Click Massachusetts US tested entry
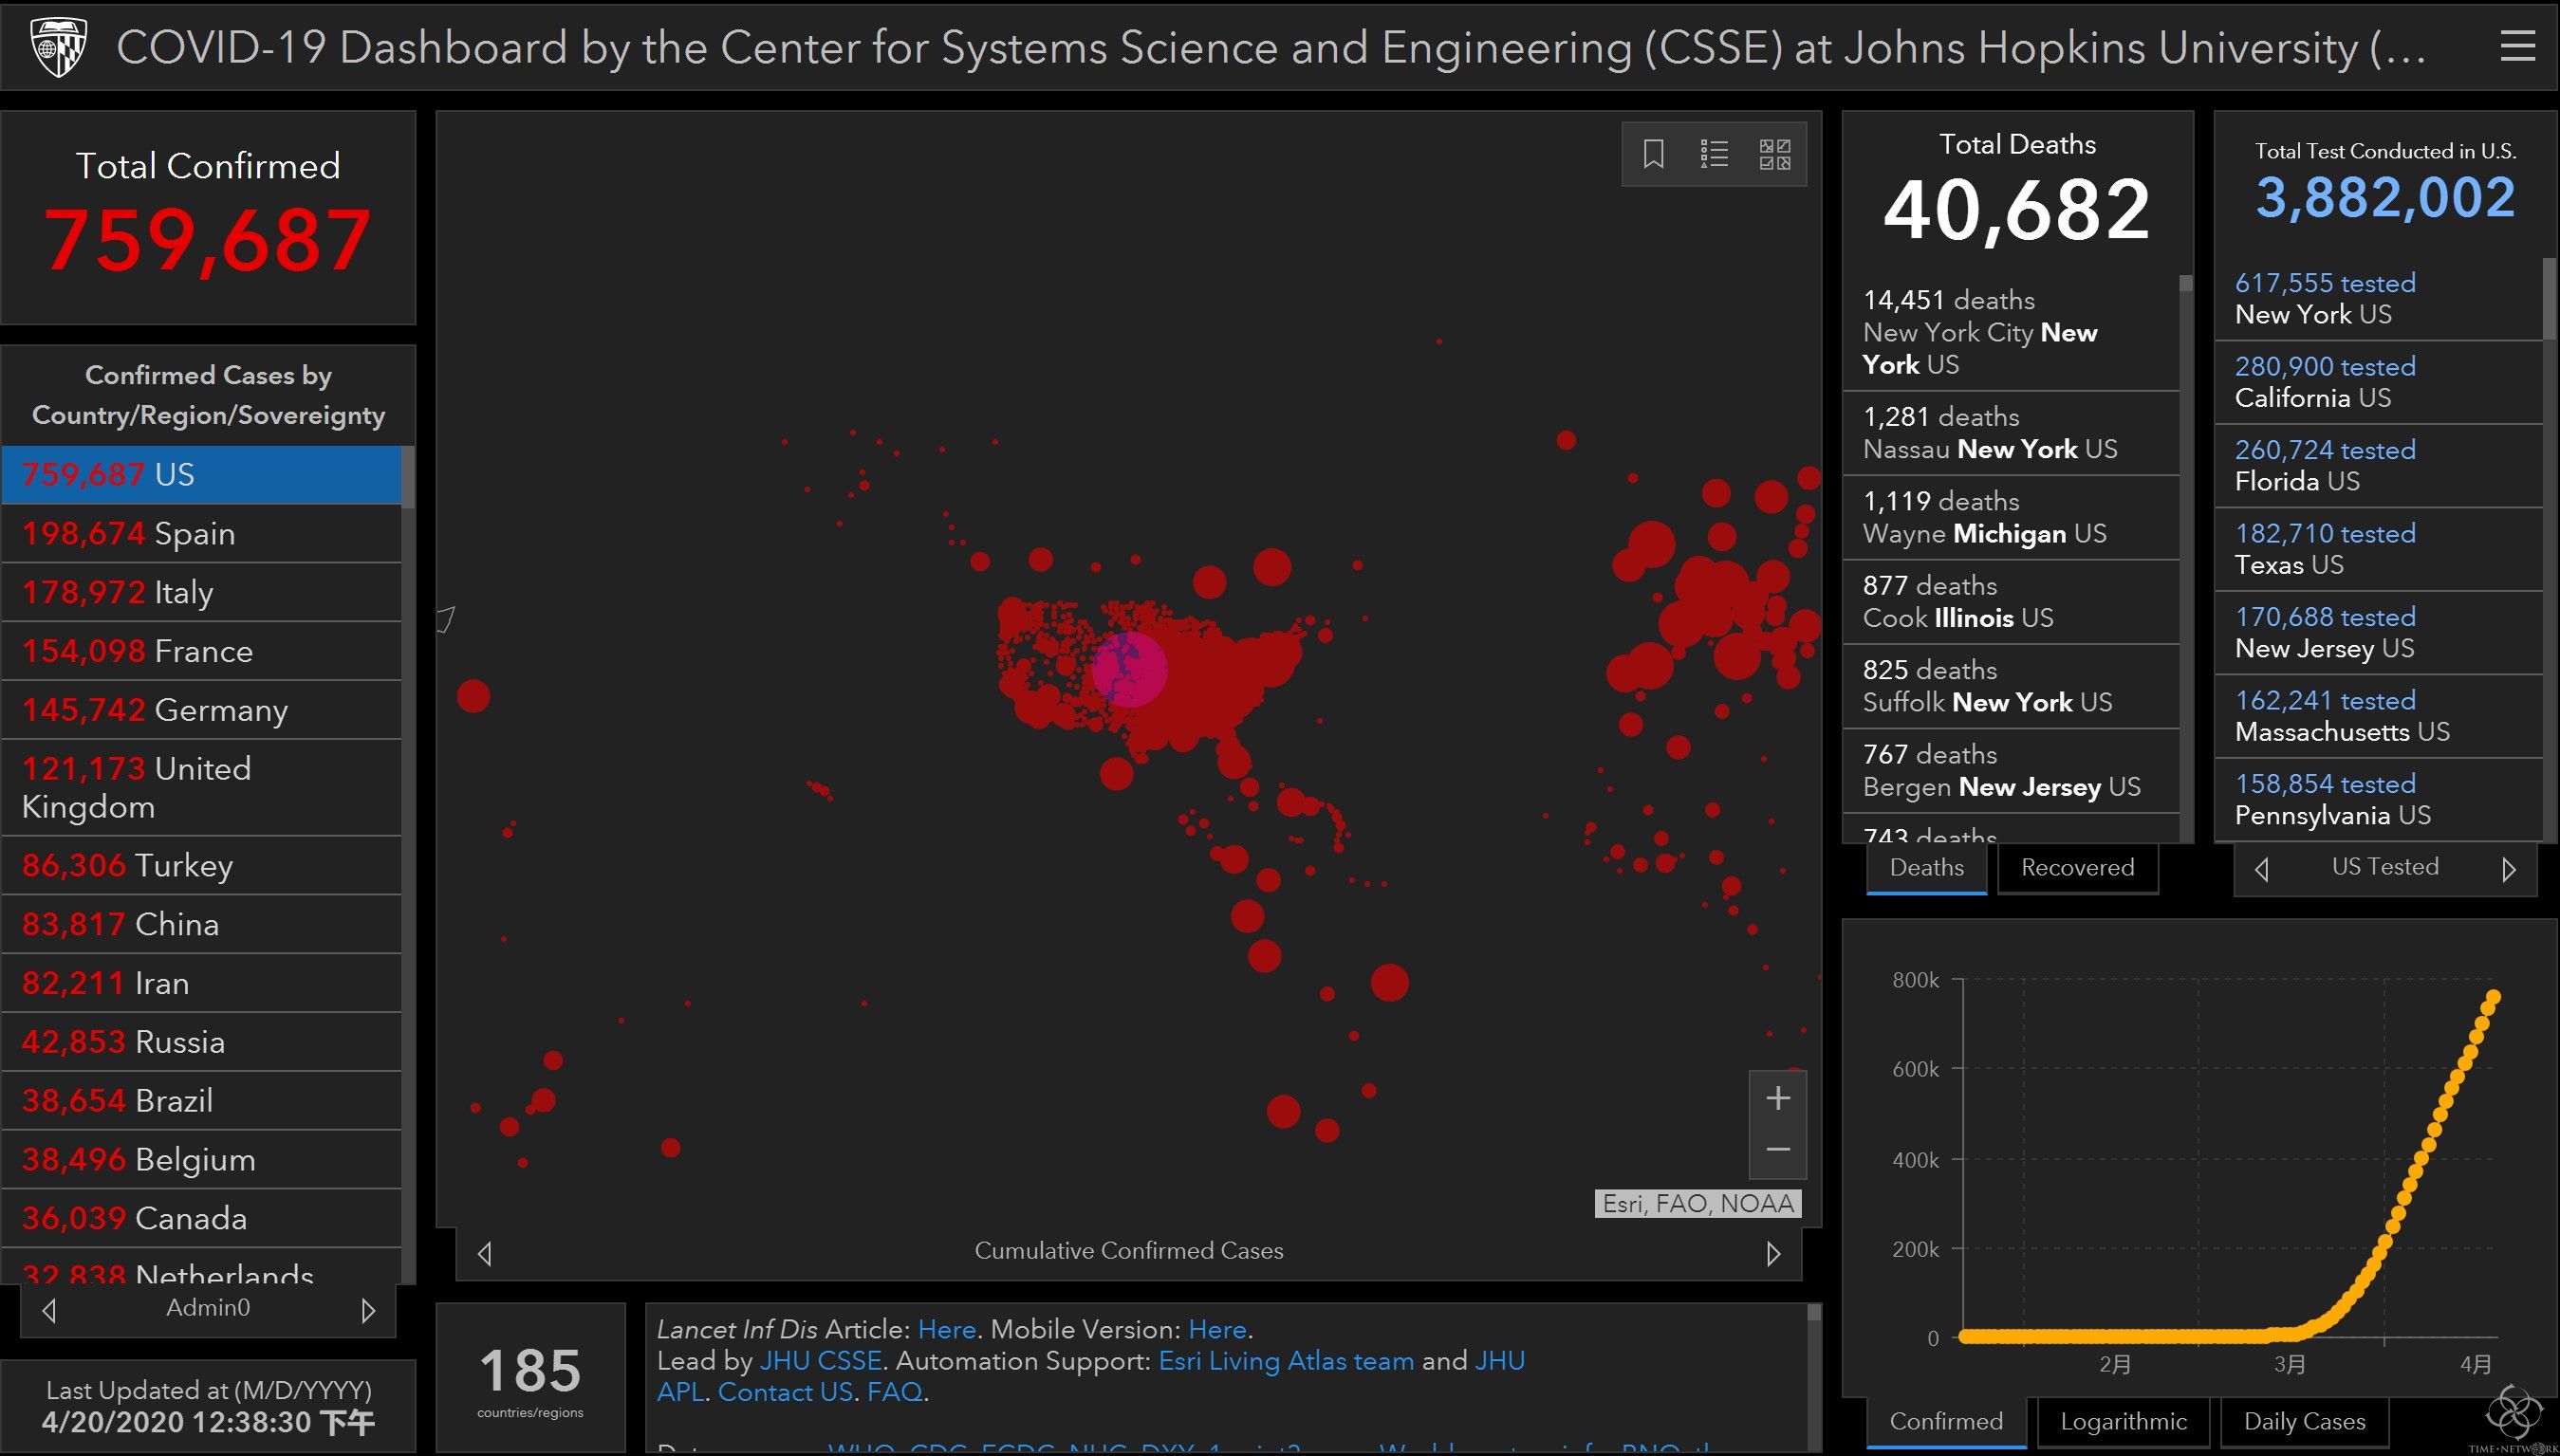This screenshot has height=1456, width=2560. pos(2379,717)
